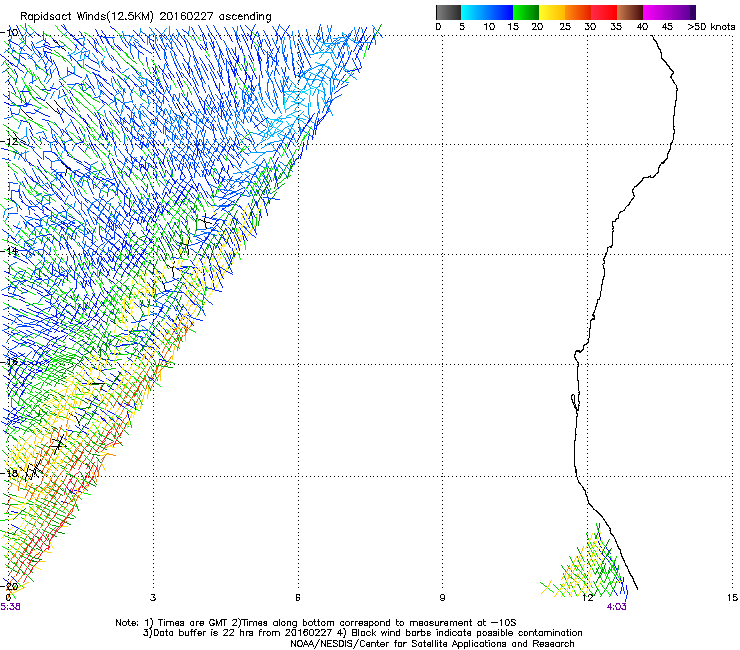Click the yellow 20–25 knots legend segment

pos(552,12)
